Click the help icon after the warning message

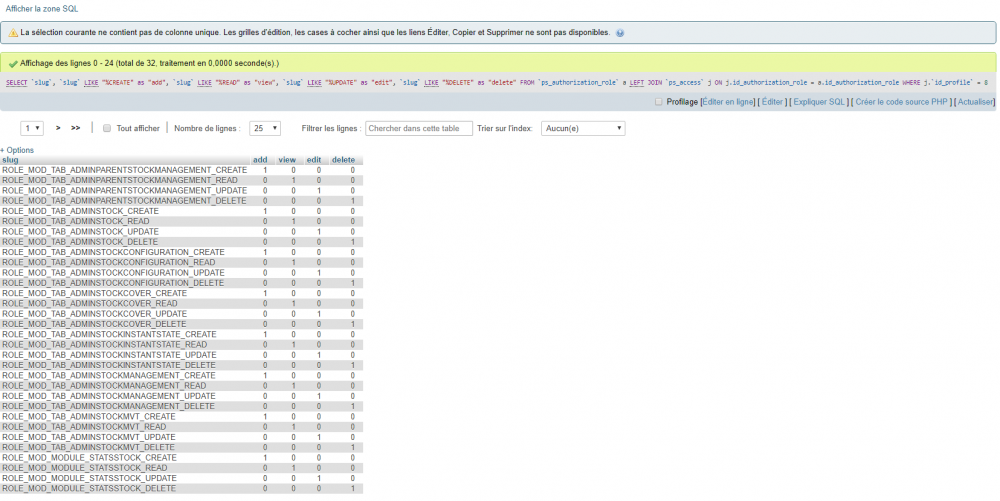(620, 33)
